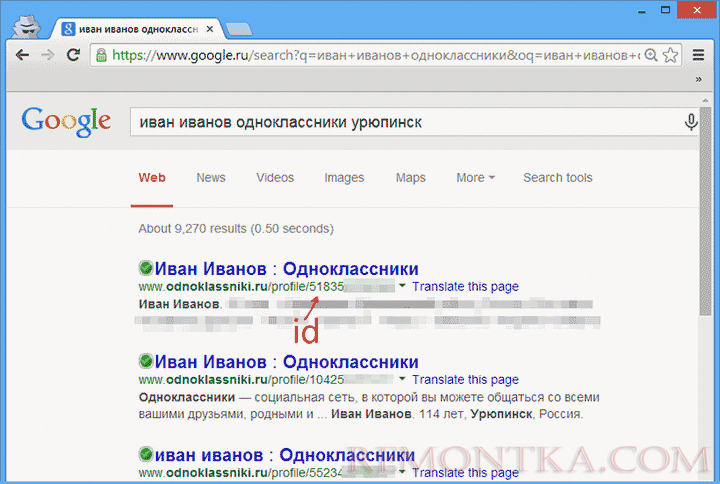Start voice search with the microphone icon

[x=690, y=122]
